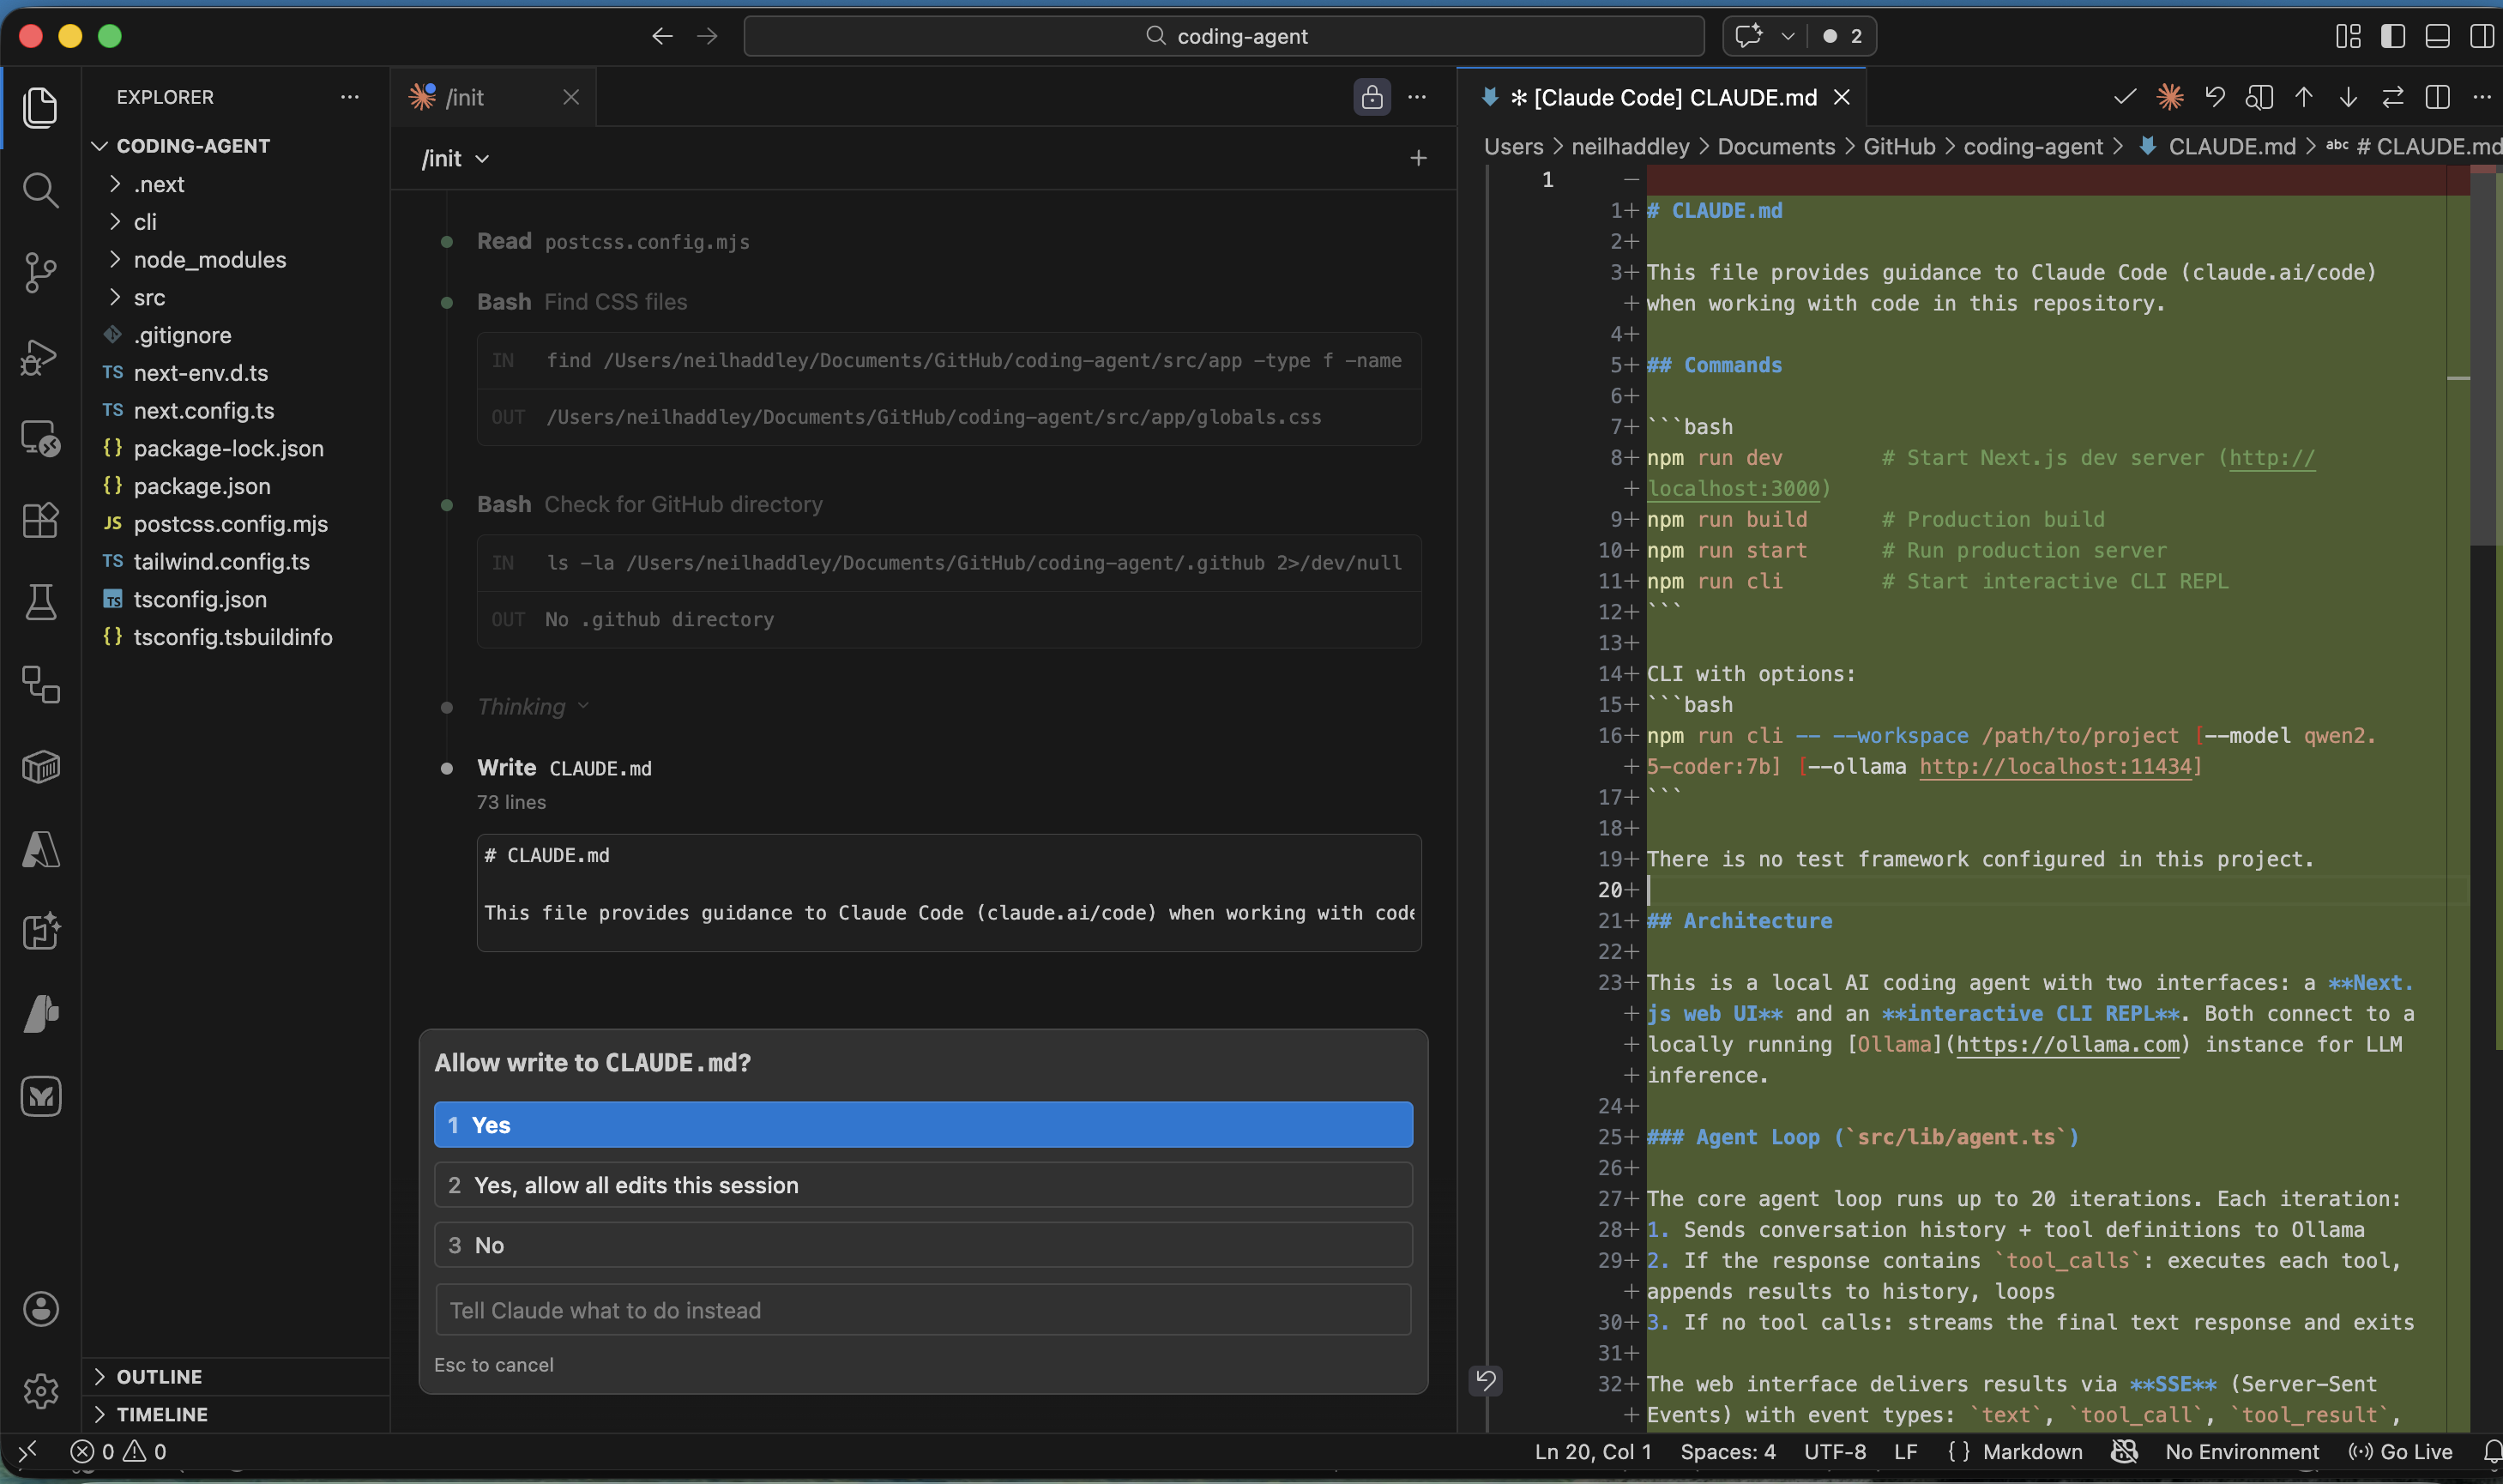Collapse the CODING-AGENT folder
Screen dimensions: 2503x1484
(99, 145)
